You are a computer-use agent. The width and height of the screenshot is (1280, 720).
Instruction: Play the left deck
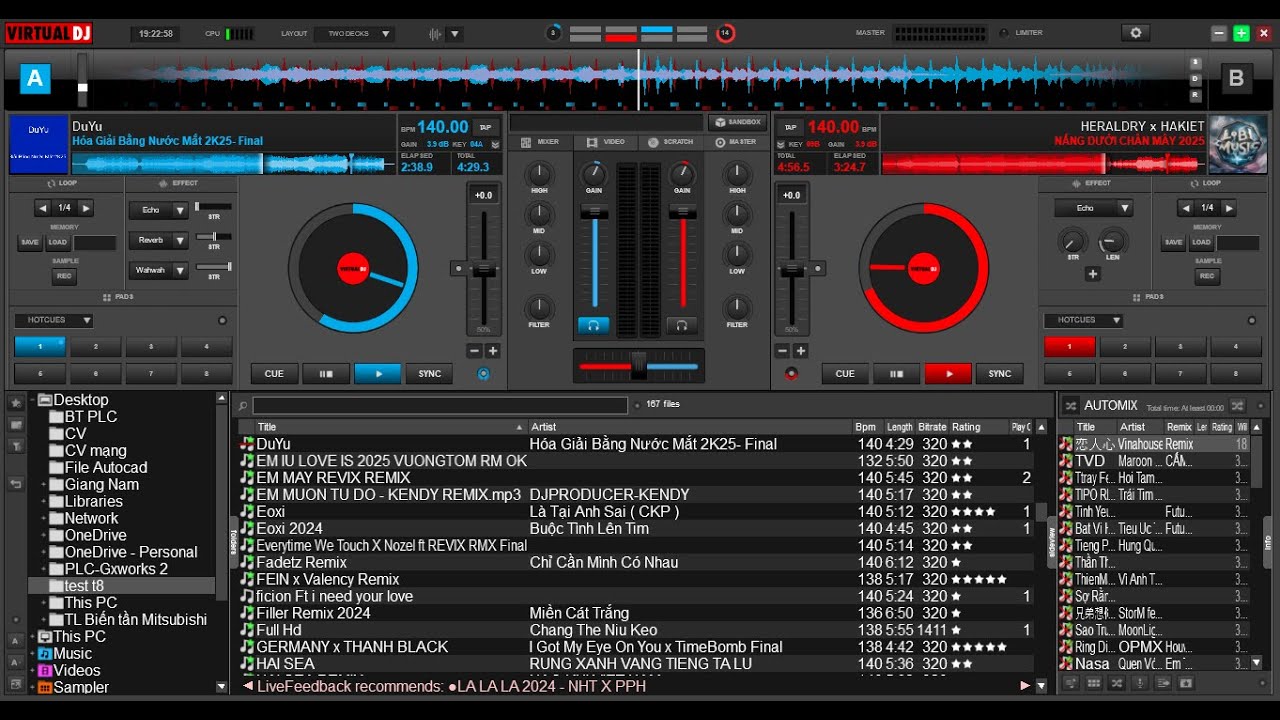tap(378, 374)
